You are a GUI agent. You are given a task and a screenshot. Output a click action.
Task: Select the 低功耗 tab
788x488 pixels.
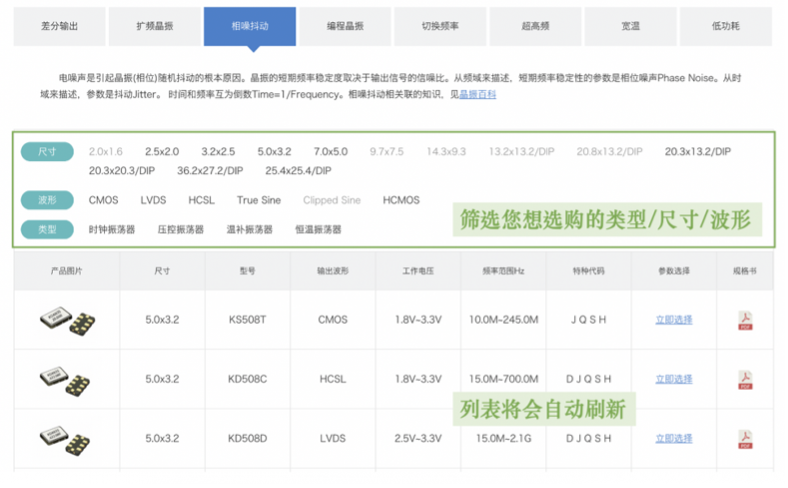[x=726, y=25]
